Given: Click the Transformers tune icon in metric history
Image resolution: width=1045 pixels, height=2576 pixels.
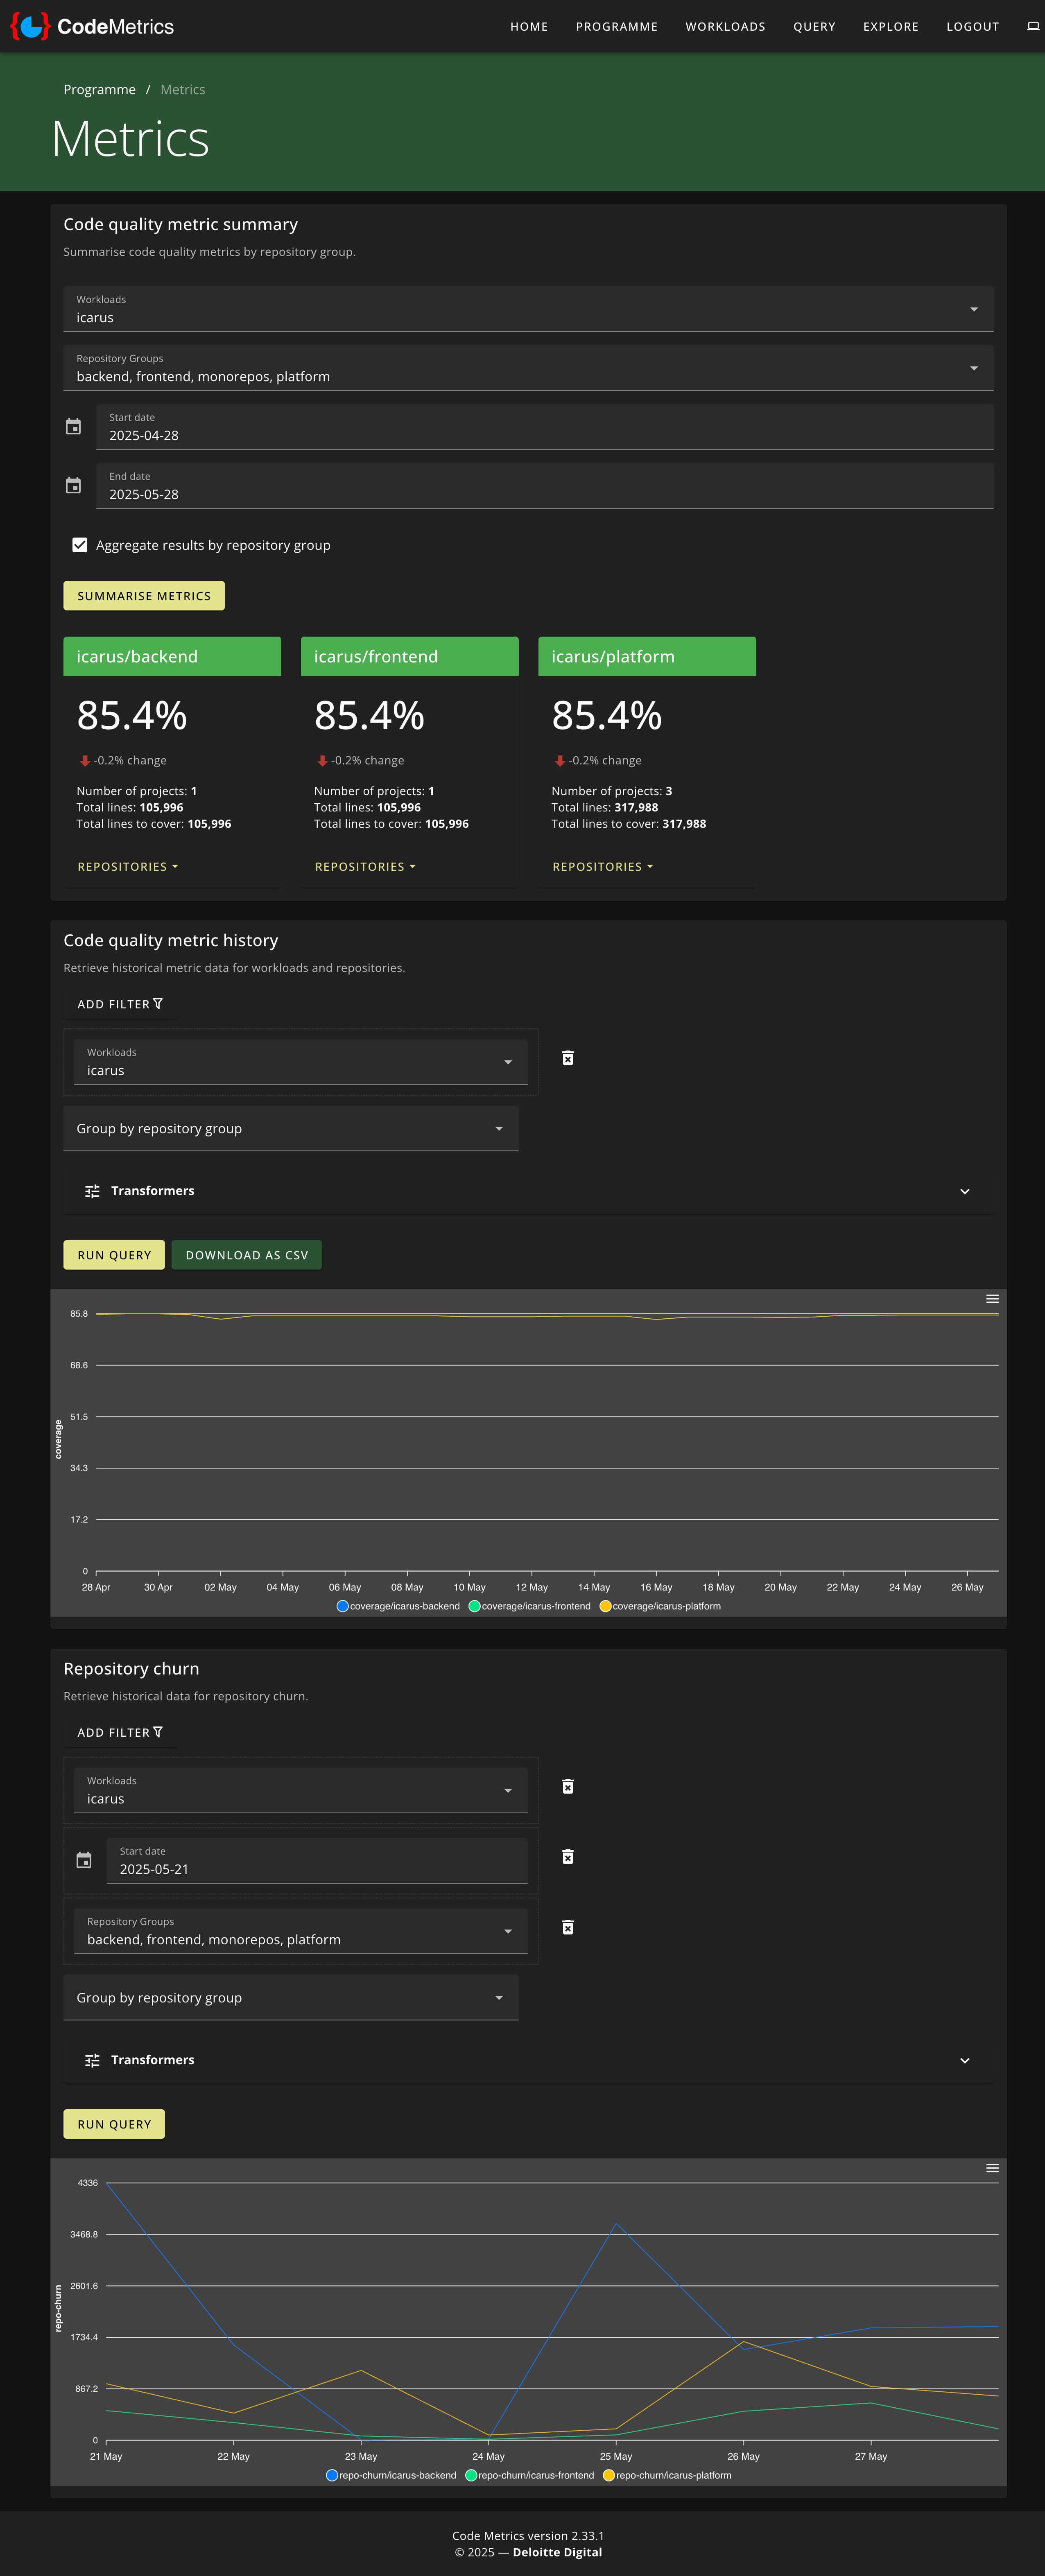Looking at the screenshot, I should click(92, 1191).
